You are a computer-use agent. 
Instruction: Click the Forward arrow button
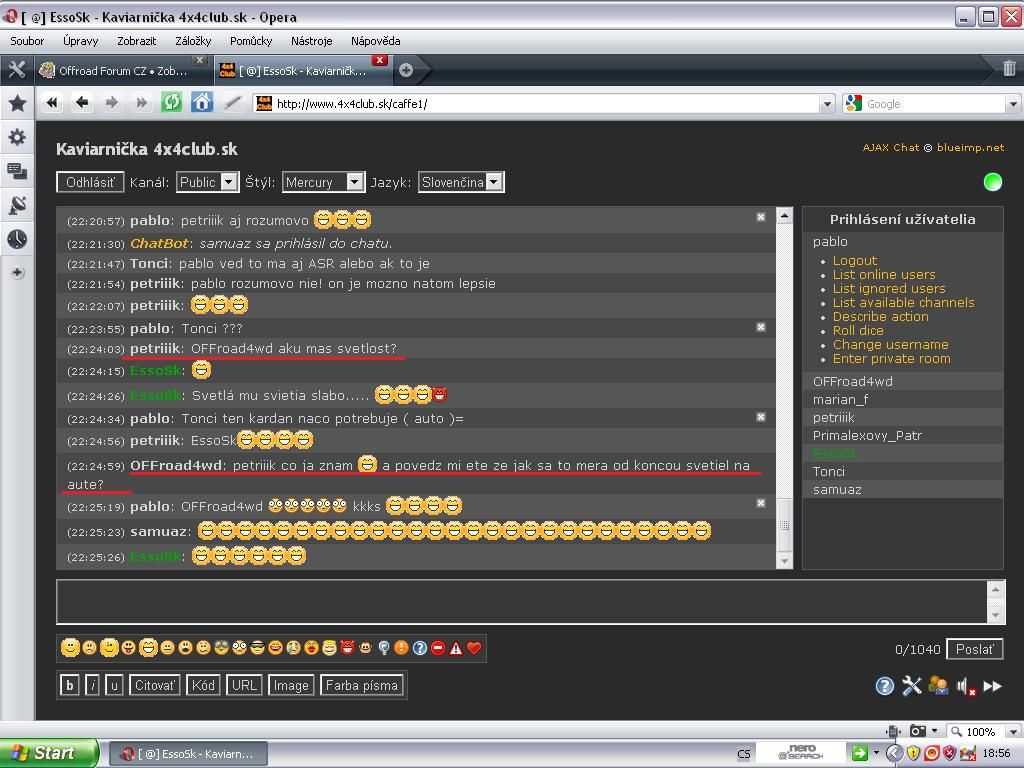112,103
